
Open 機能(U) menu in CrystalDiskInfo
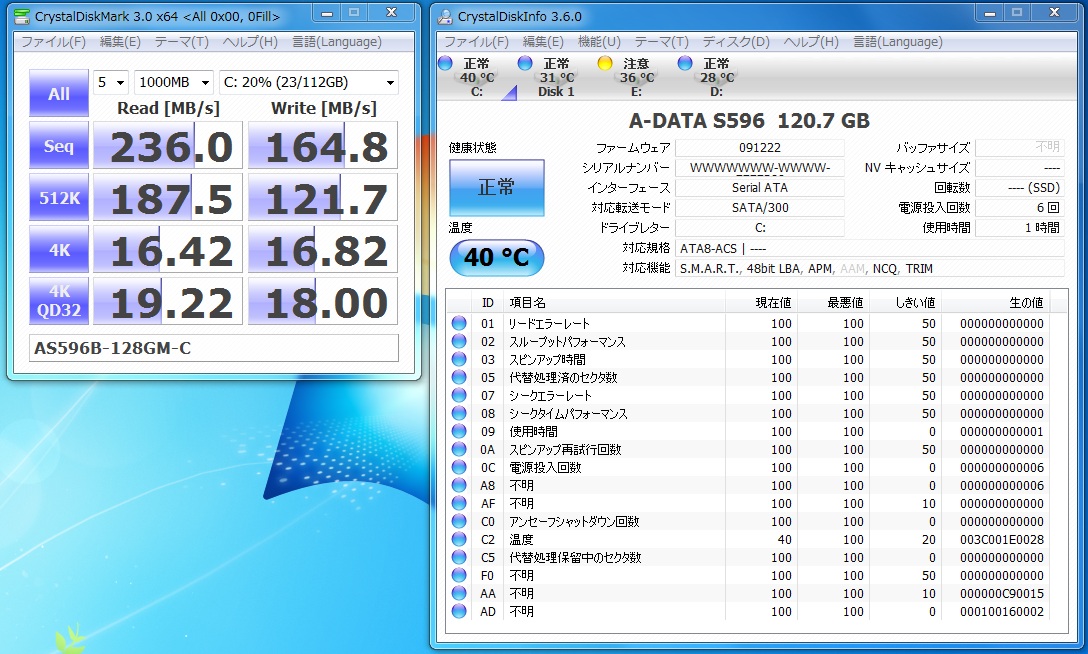point(599,42)
